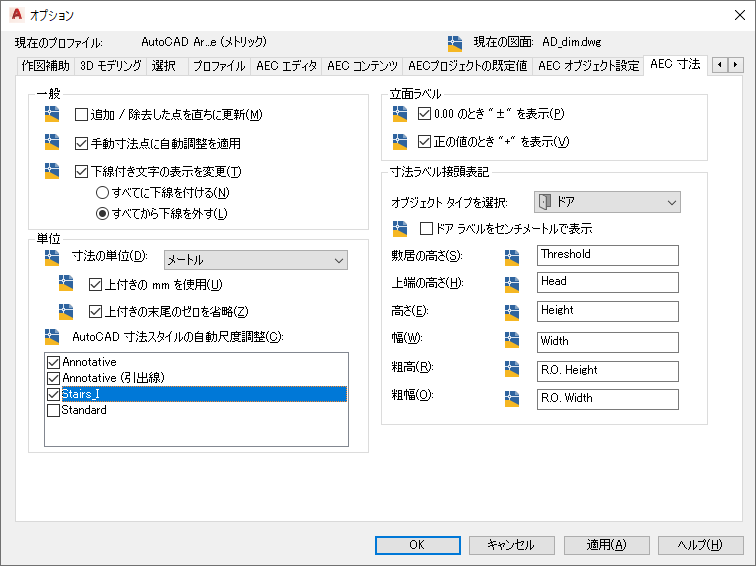Click the Threshold input field

coord(608,255)
